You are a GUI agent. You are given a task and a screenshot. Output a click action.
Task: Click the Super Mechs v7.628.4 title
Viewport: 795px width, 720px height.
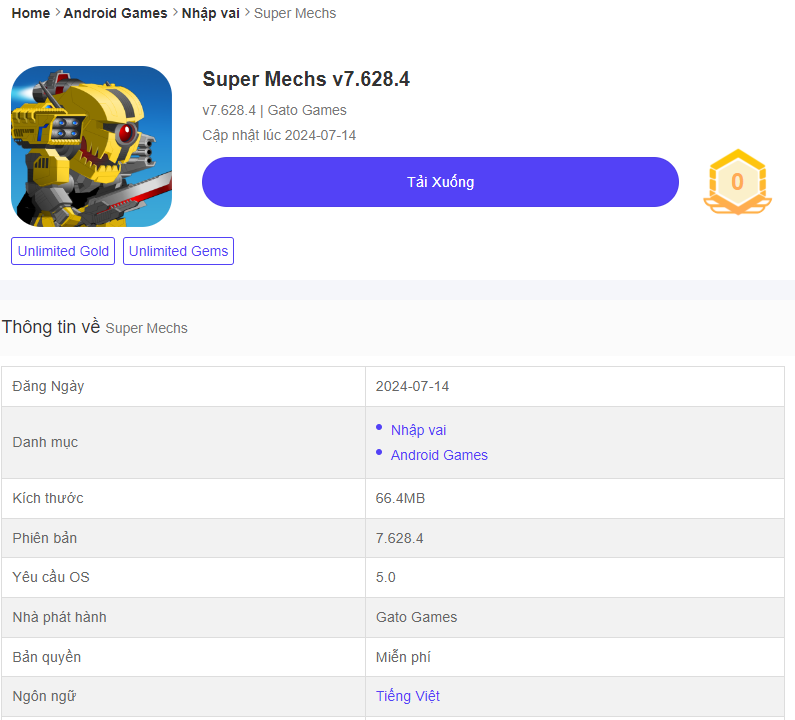pos(306,79)
